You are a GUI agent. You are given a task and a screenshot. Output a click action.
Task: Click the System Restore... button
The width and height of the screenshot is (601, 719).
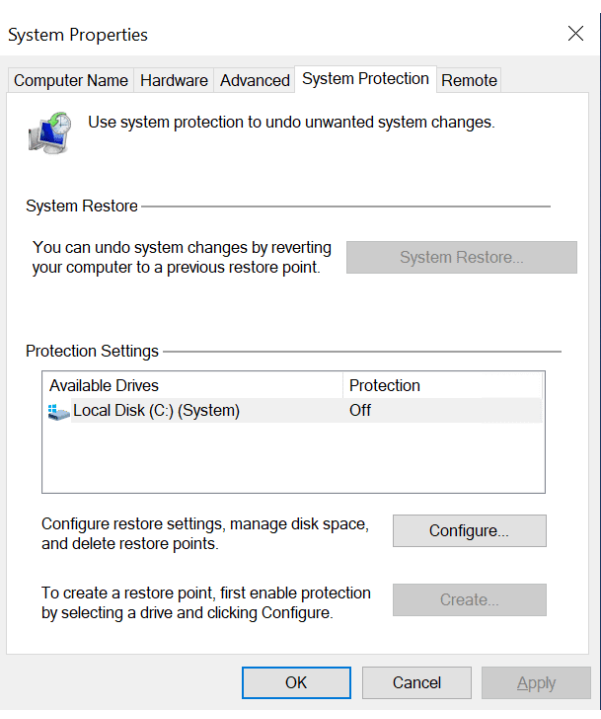pos(461,258)
